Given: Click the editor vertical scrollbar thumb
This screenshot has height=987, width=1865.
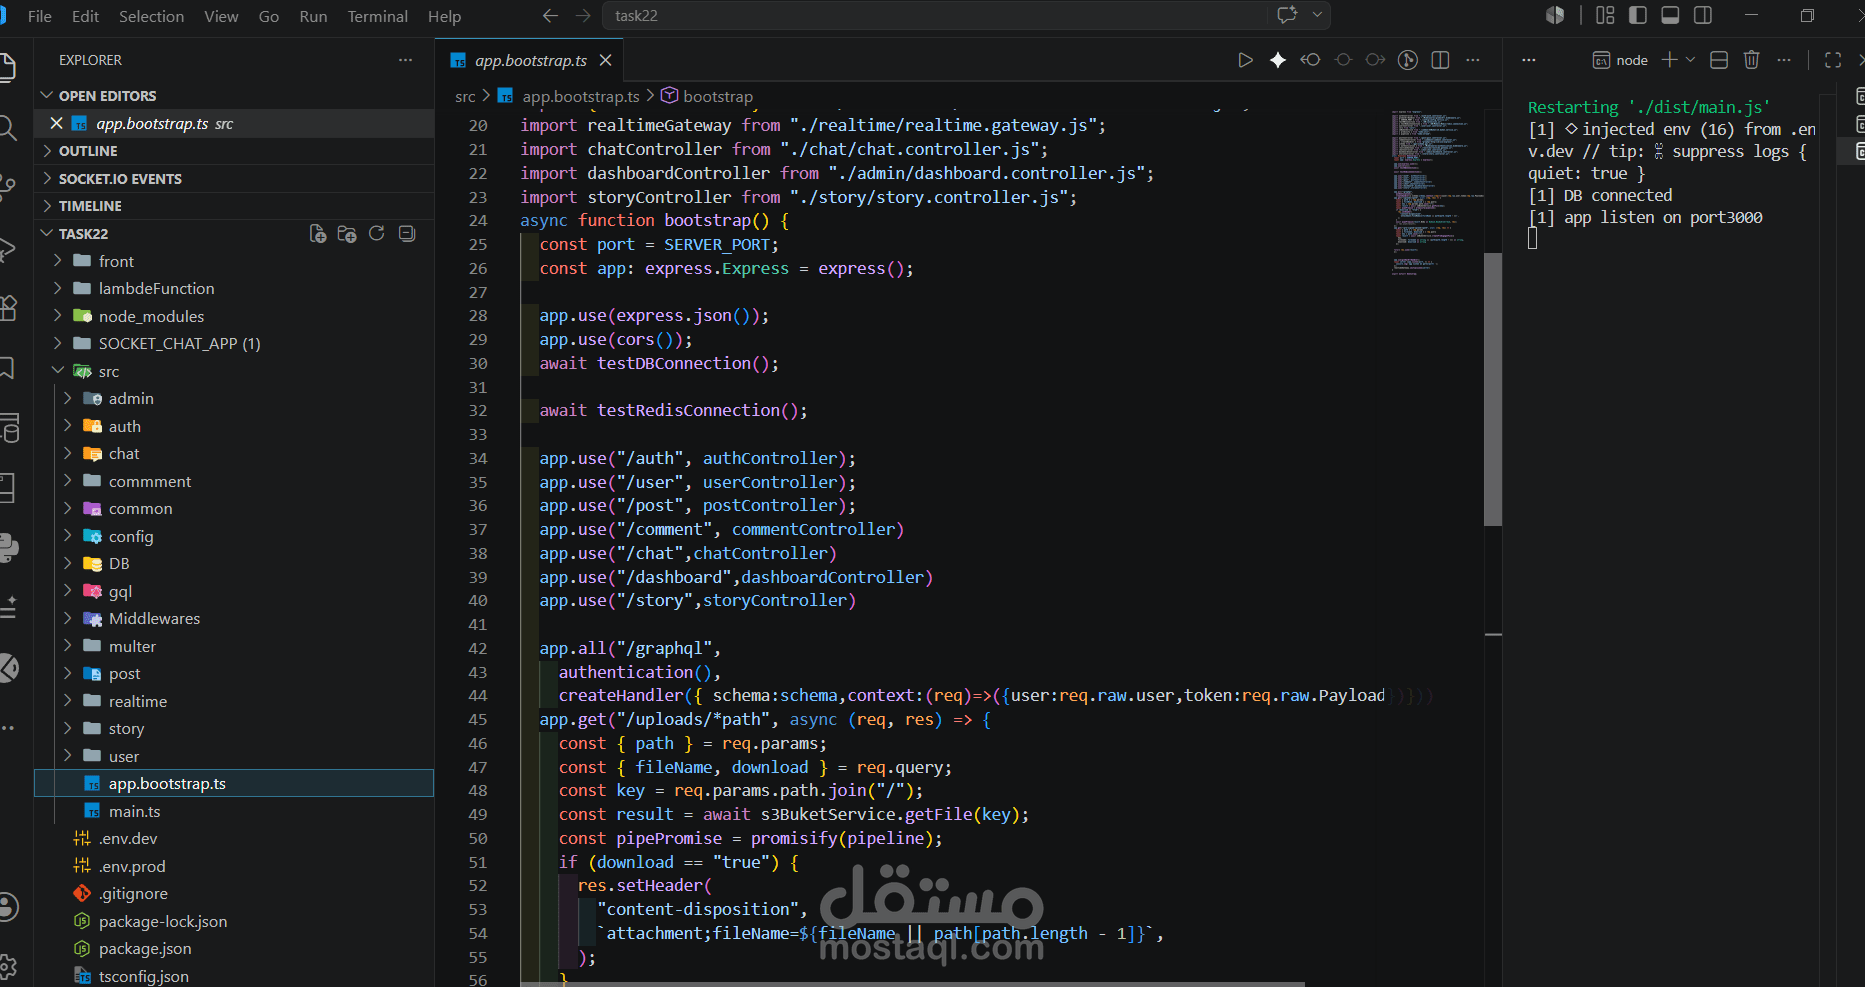Looking at the screenshot, I should (1493, 389).
